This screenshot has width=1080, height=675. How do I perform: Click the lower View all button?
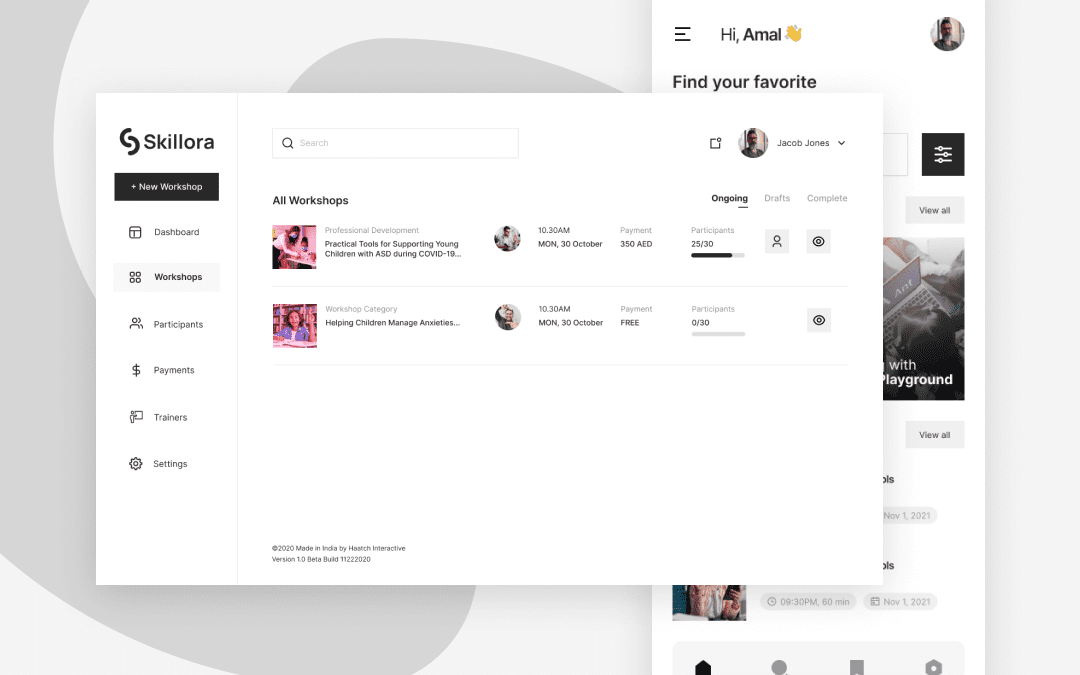[935, 435]
